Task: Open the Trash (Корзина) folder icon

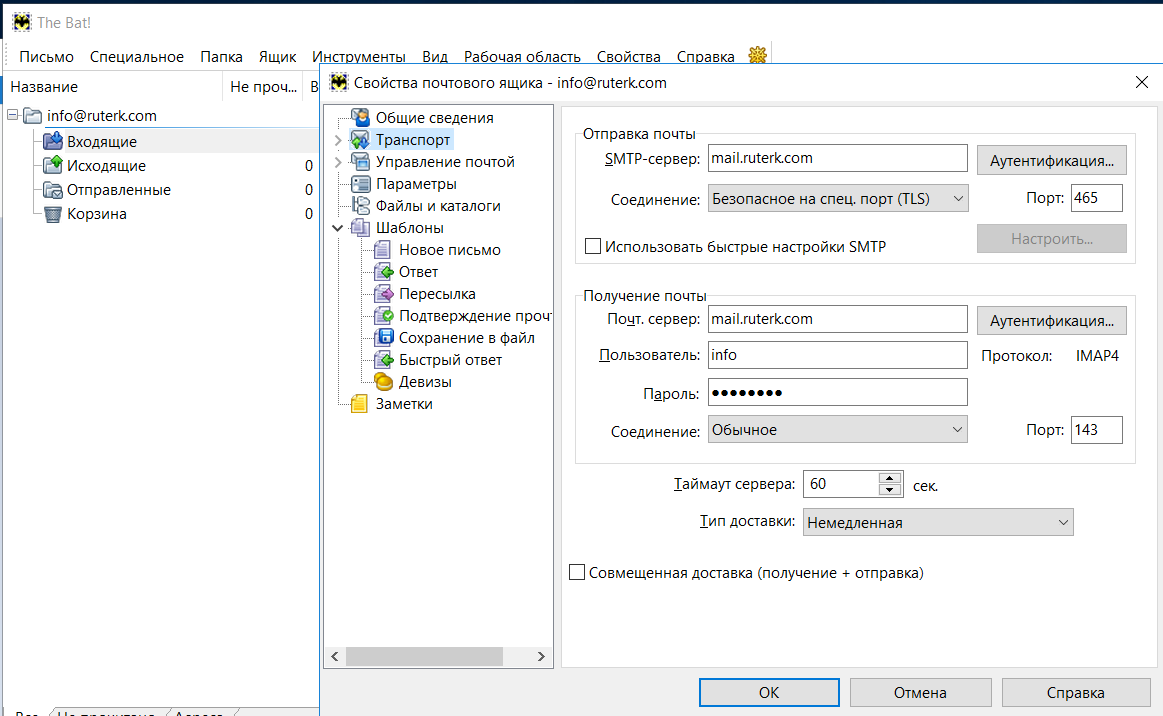Action: pyautogui.click(x=53, y=213)
